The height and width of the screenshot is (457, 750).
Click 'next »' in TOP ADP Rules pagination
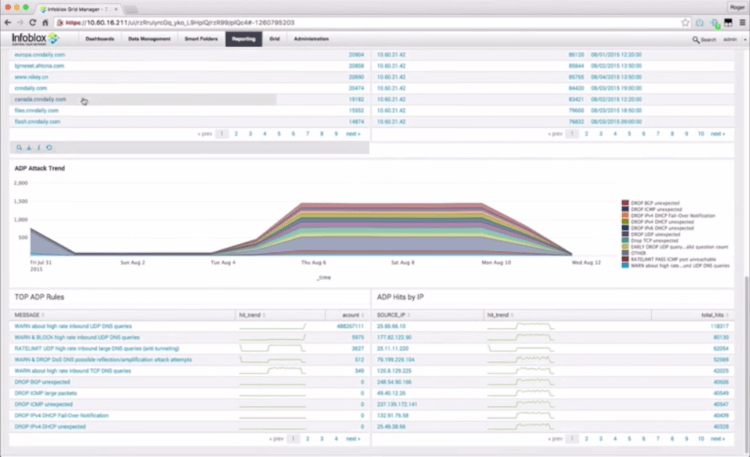353,438
